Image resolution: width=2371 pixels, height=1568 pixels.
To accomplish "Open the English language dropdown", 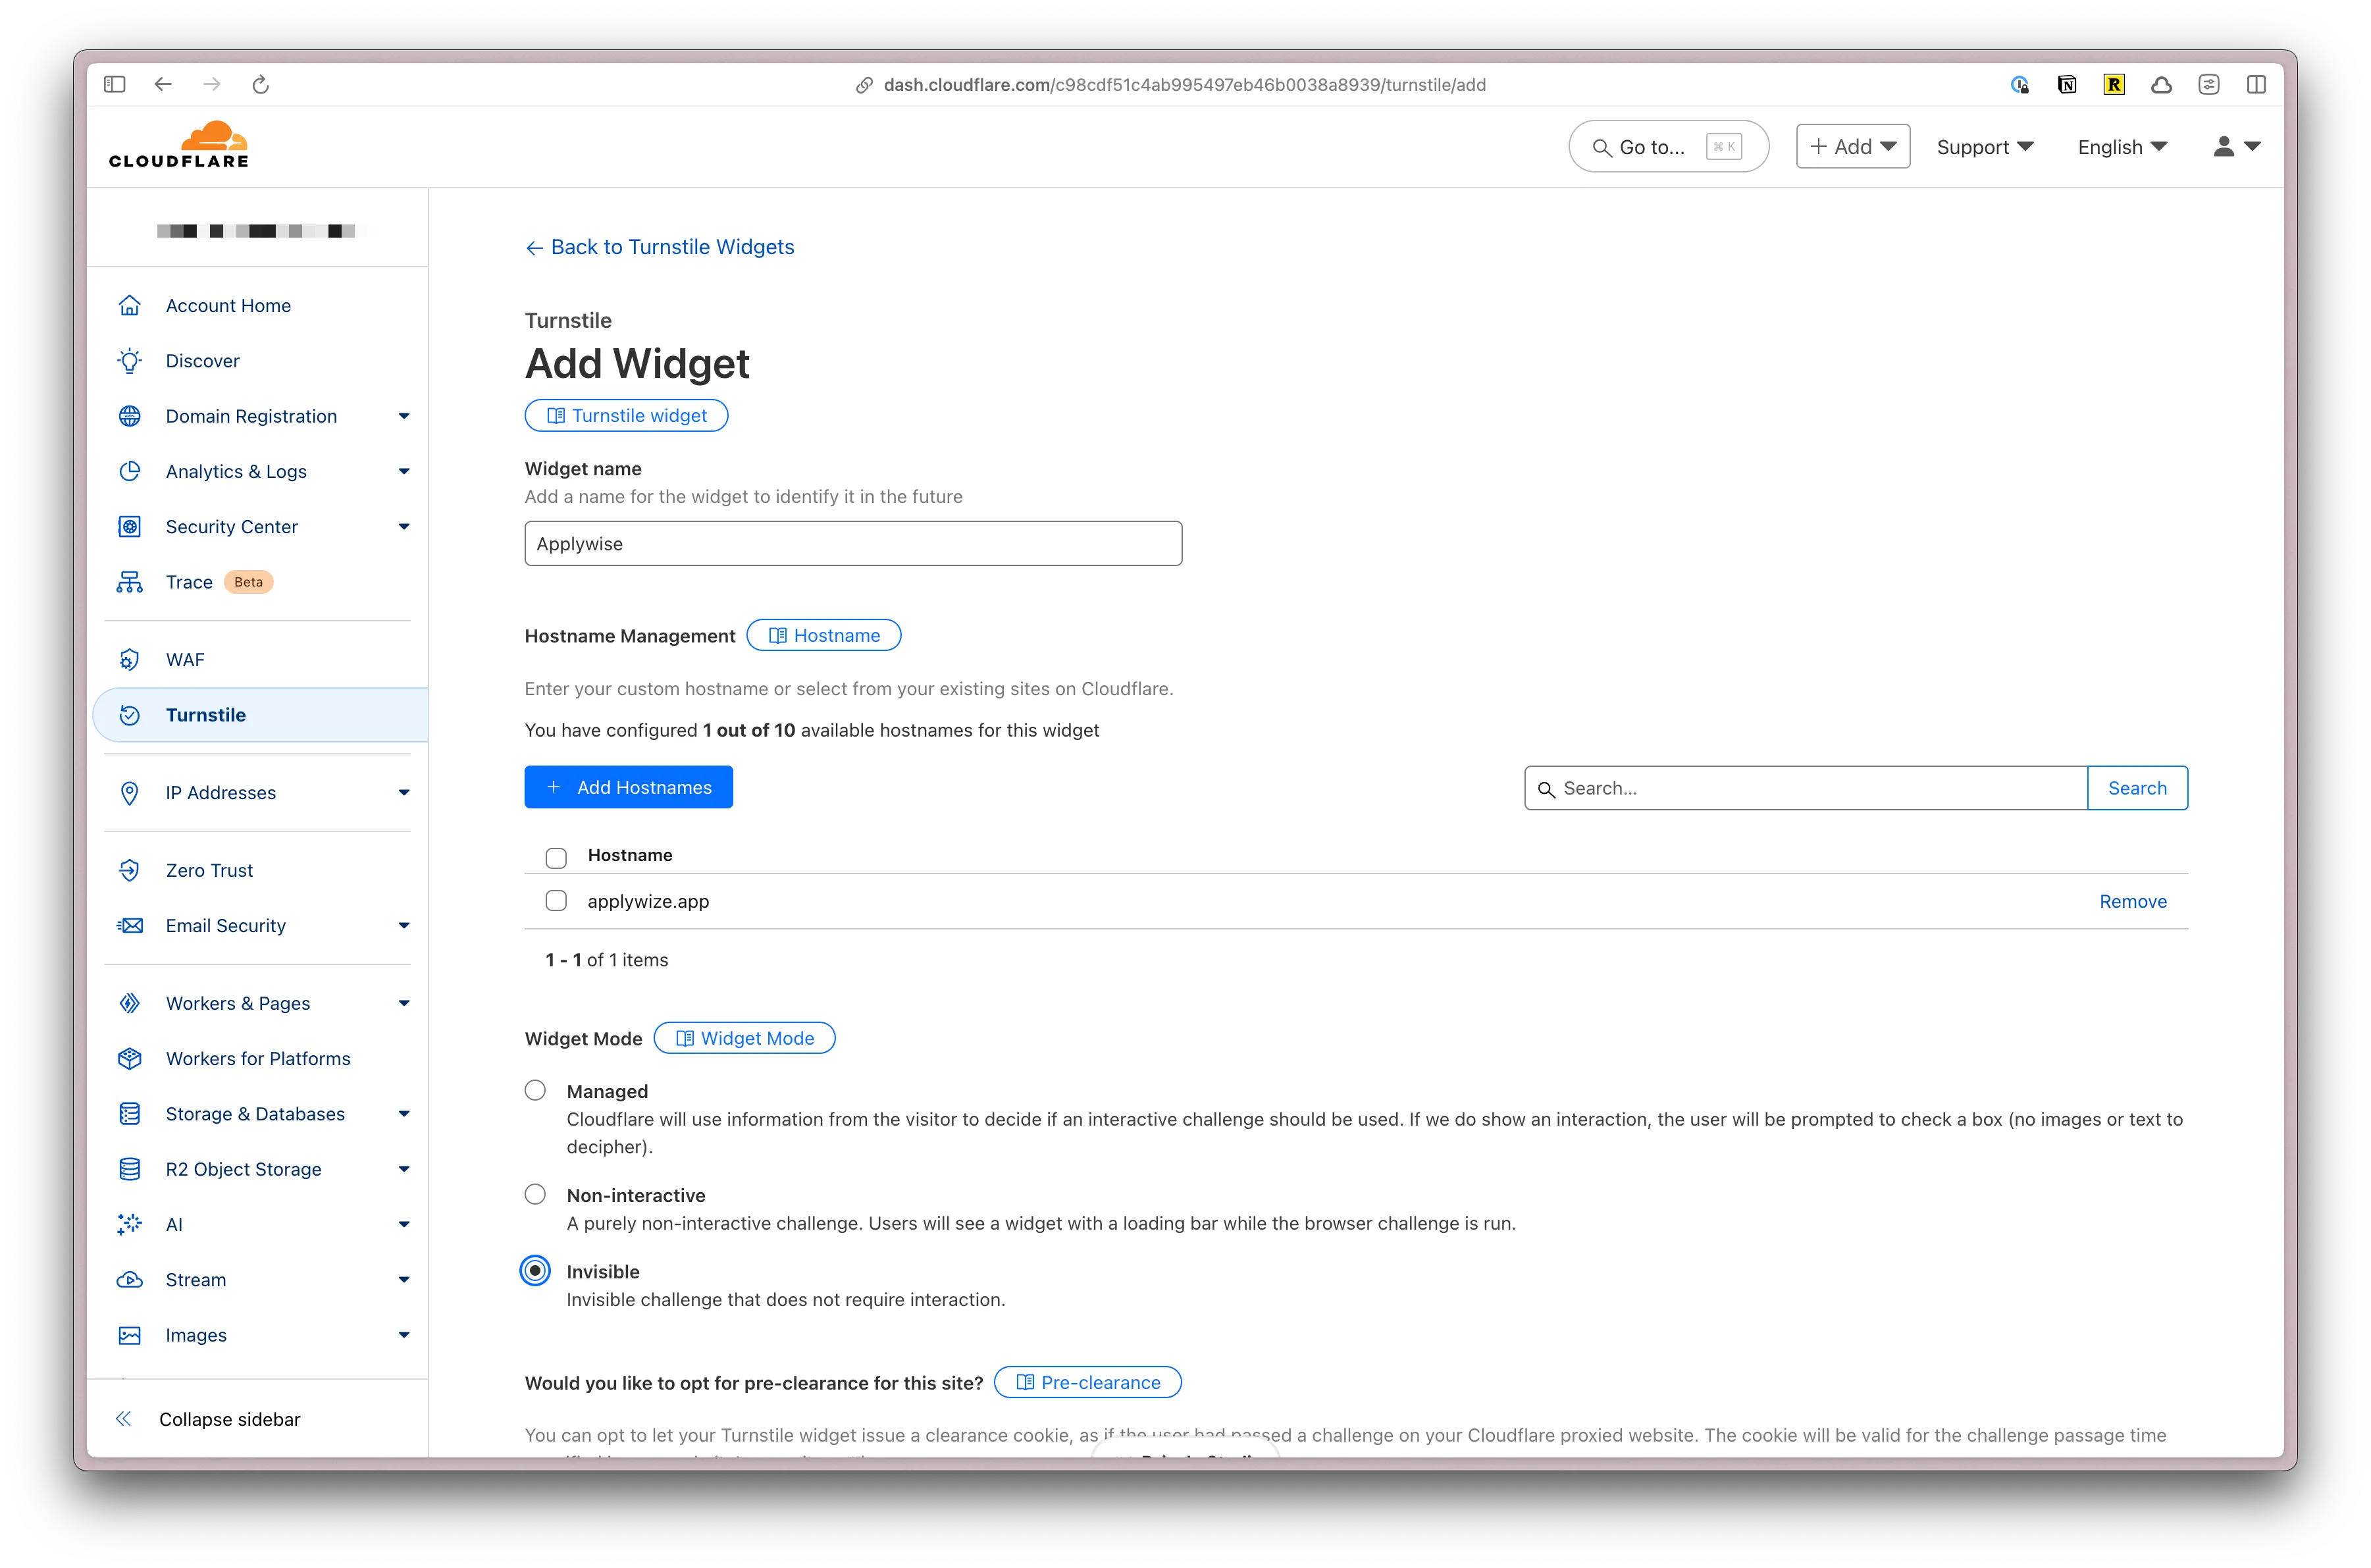I will click(x=2122, y=147).
